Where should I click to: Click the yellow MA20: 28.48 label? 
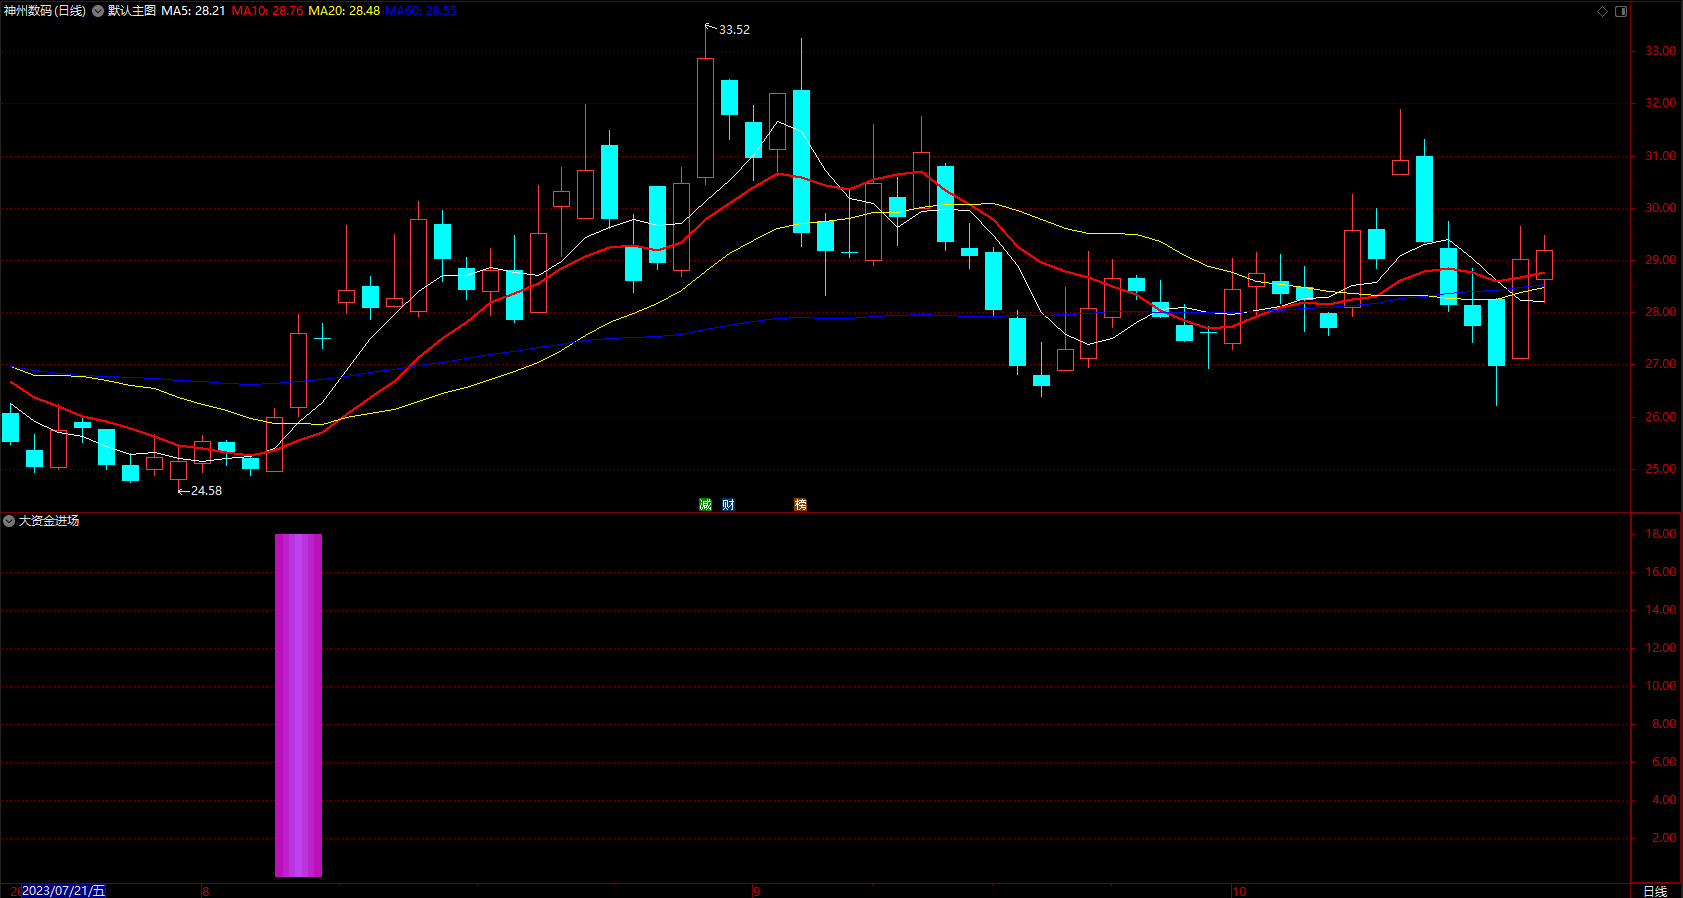[x=344, y=11]
